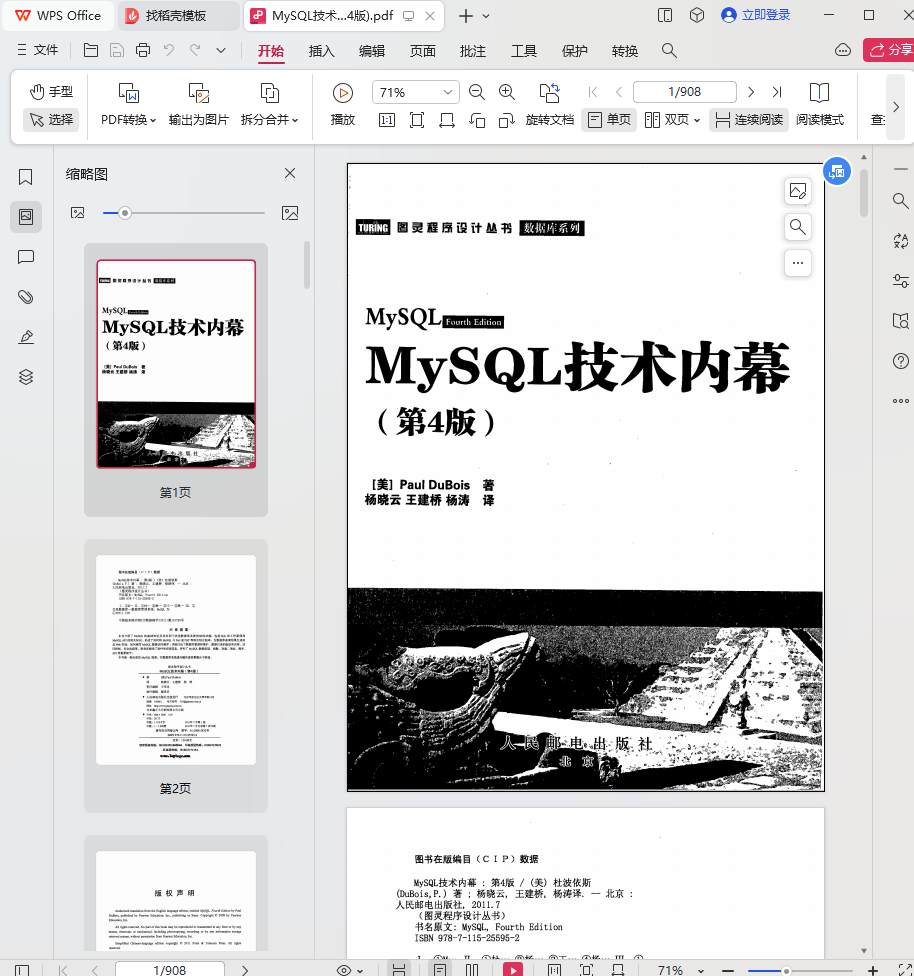Switch to the 插入 ribbon tab

click(321, 51)
